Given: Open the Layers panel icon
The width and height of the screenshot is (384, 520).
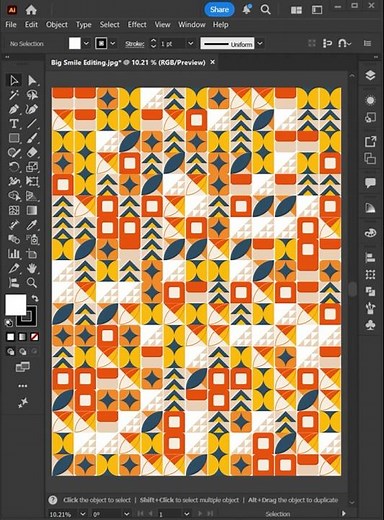Looking at the screenshot, I should point(370,75).
